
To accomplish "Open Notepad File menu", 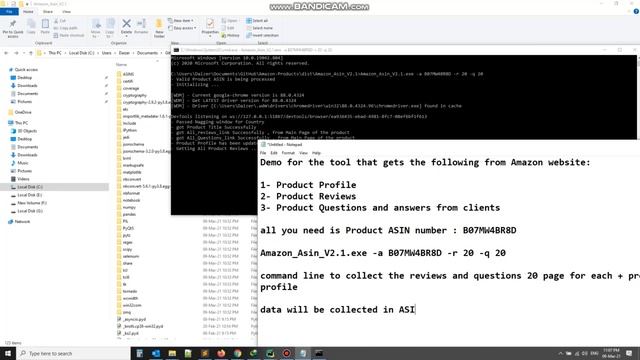I will click(x=263, y=153).
